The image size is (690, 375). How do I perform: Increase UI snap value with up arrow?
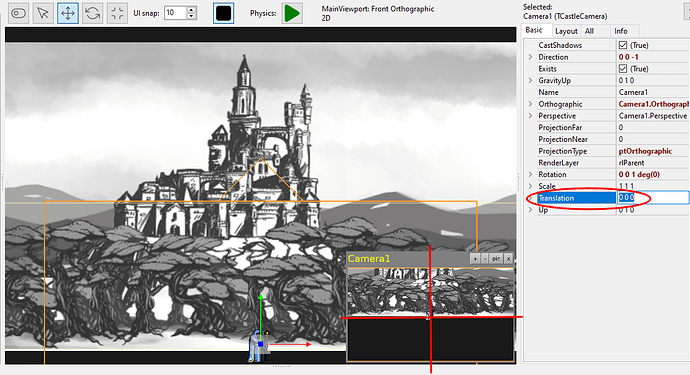[191, 10]
